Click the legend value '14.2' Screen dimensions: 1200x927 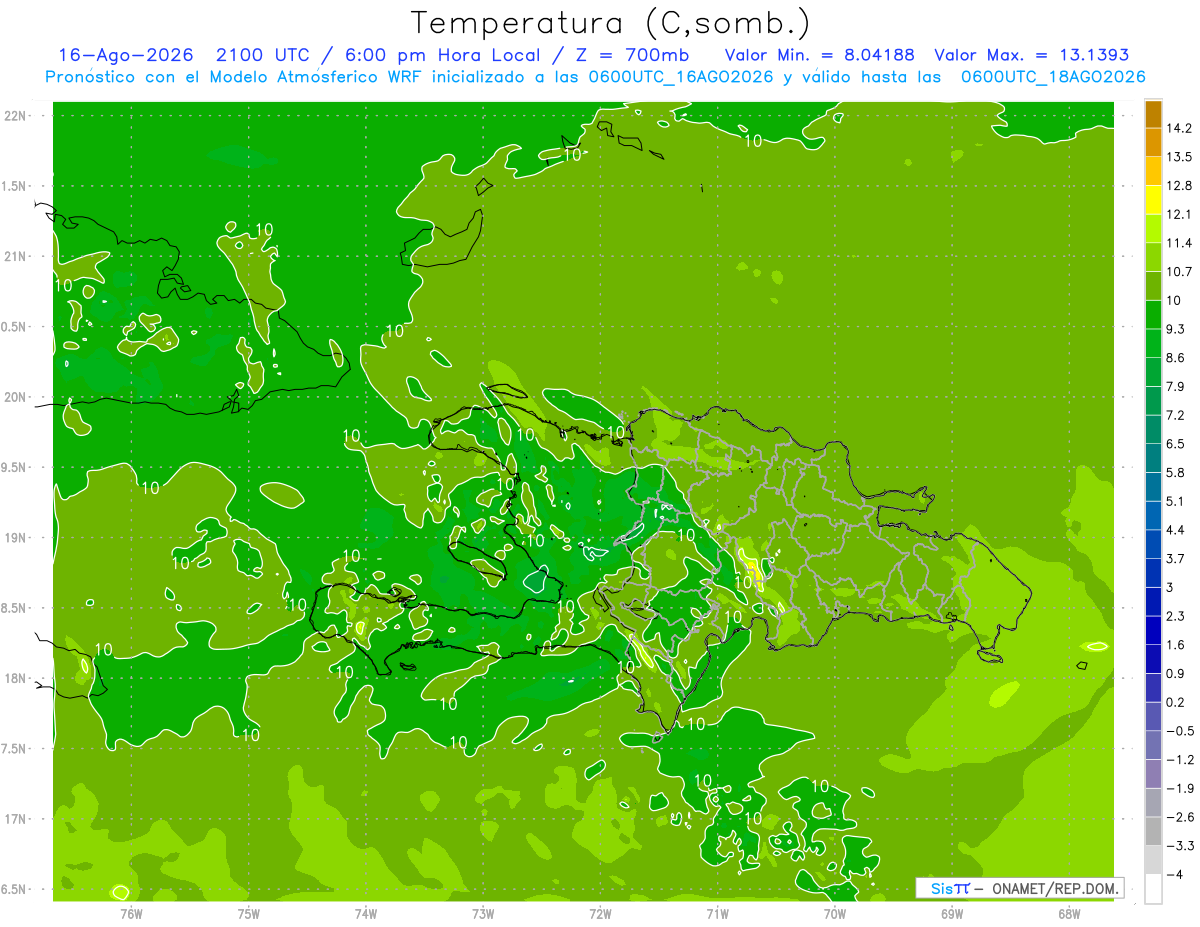pyautogui.click(x=1179, y=128)
